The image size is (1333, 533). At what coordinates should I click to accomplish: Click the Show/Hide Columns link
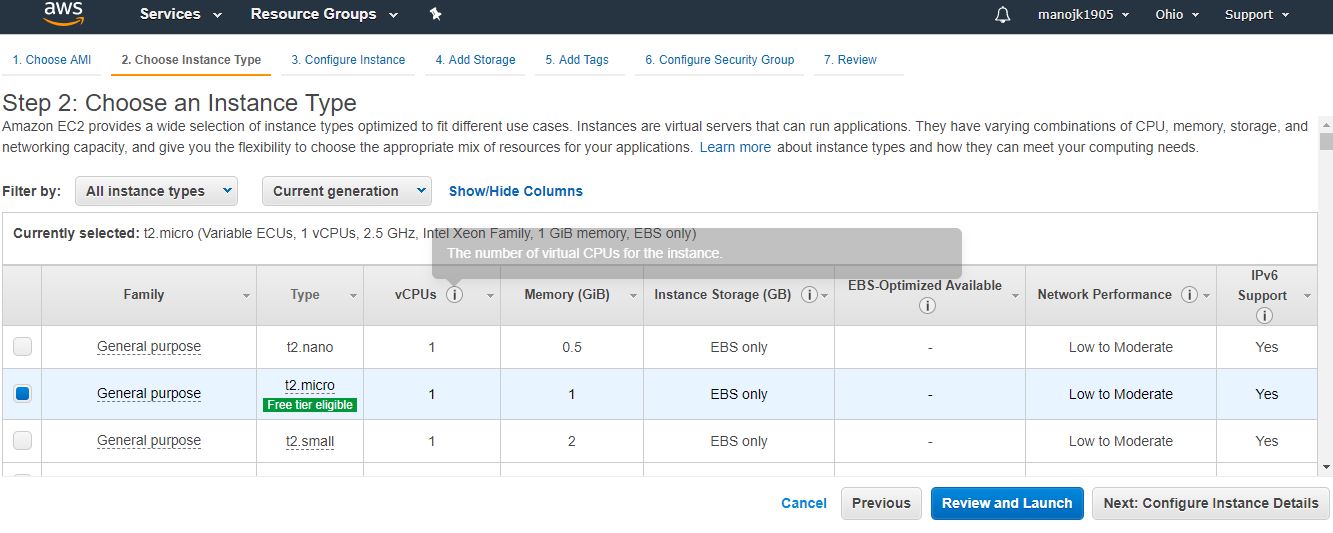coord(516,191)
